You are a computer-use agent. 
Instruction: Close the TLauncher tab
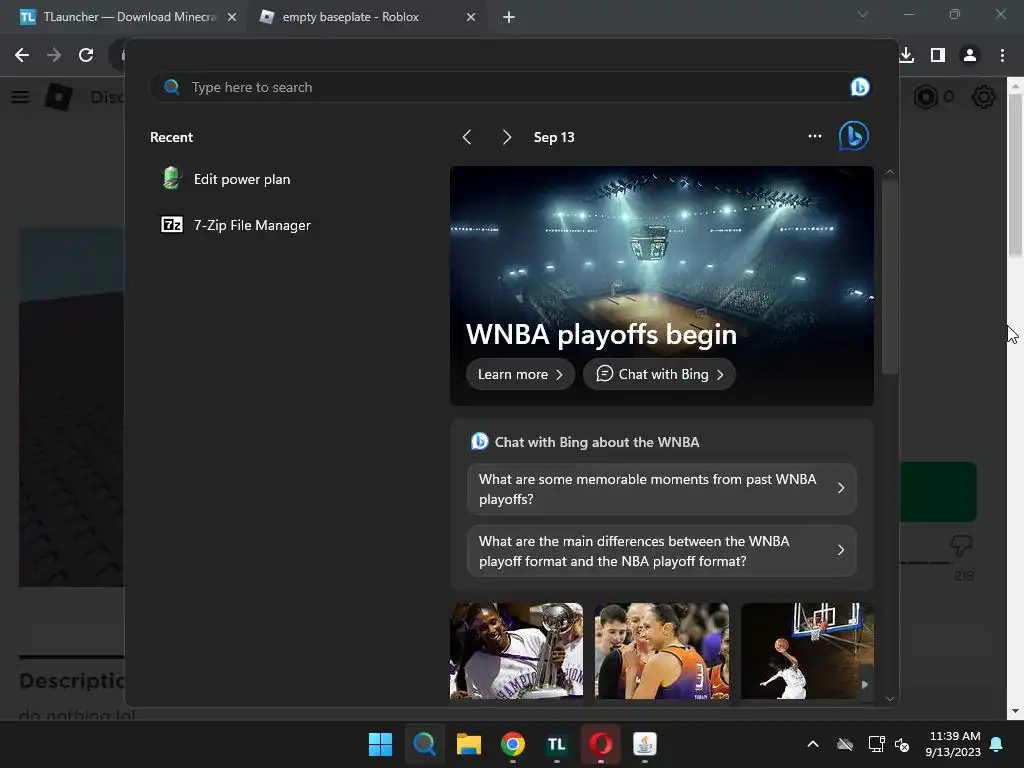[x=232, y=17]
